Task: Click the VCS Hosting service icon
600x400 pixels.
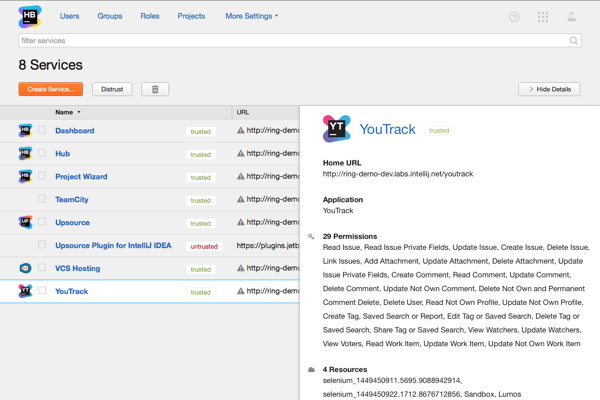Action: 26,269
